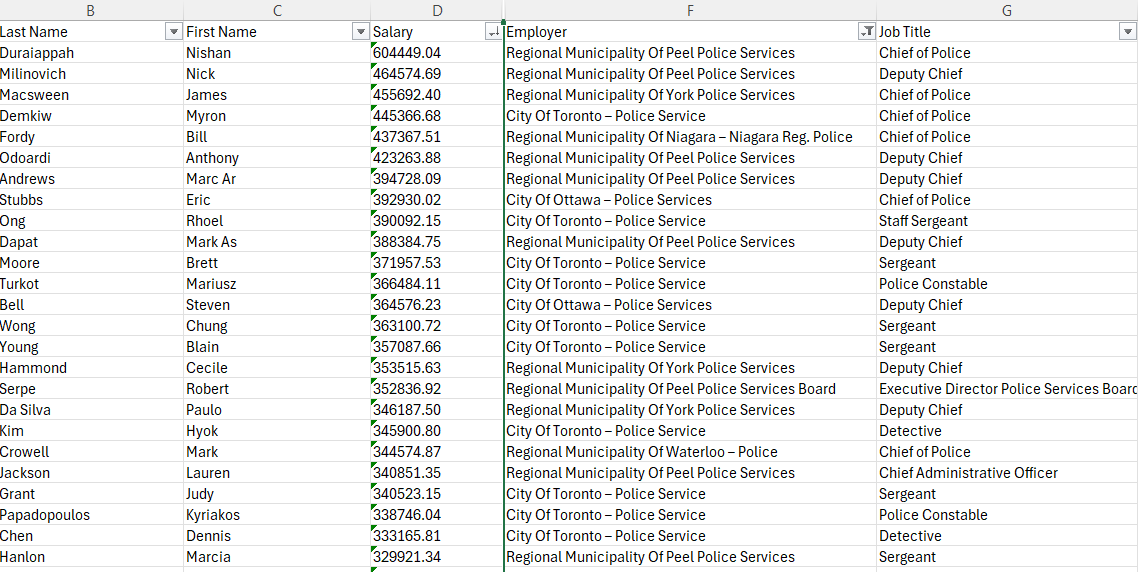Click the Waterloo – Police employer cell
This screenshot has height=572, width=1138.
[690, 452]
